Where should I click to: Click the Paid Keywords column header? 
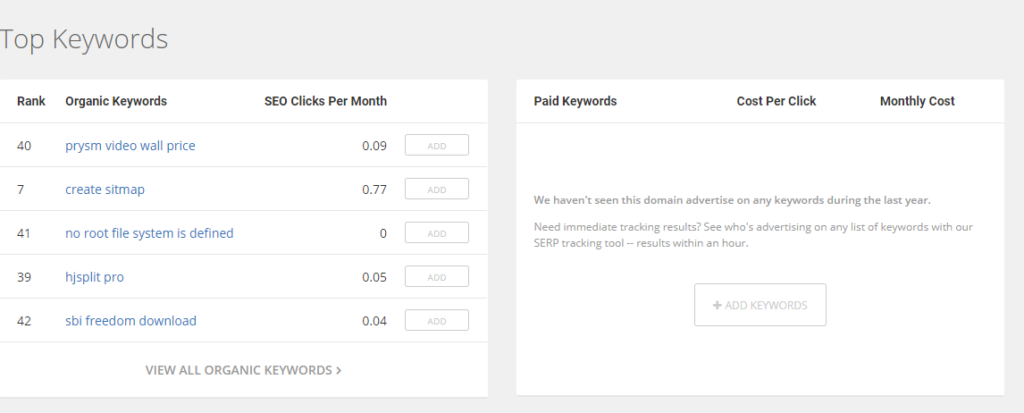(x=575, y=101)
